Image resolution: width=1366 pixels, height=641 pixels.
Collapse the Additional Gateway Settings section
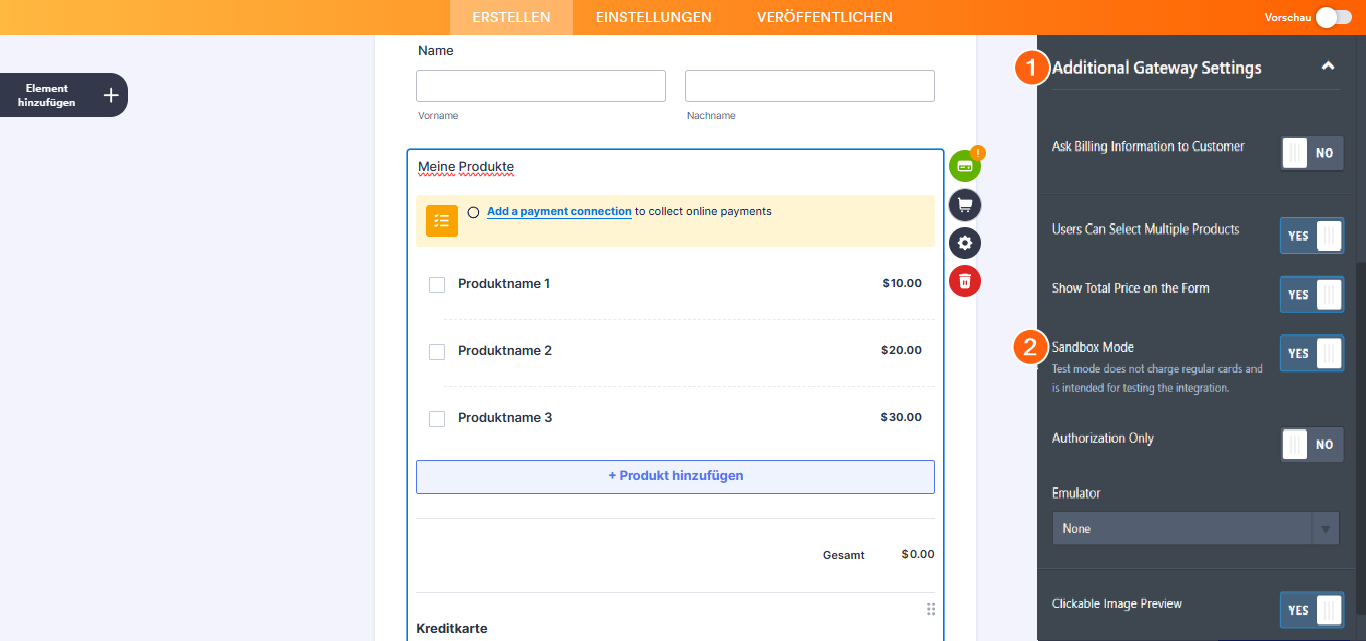click(x=1328, y=65)
